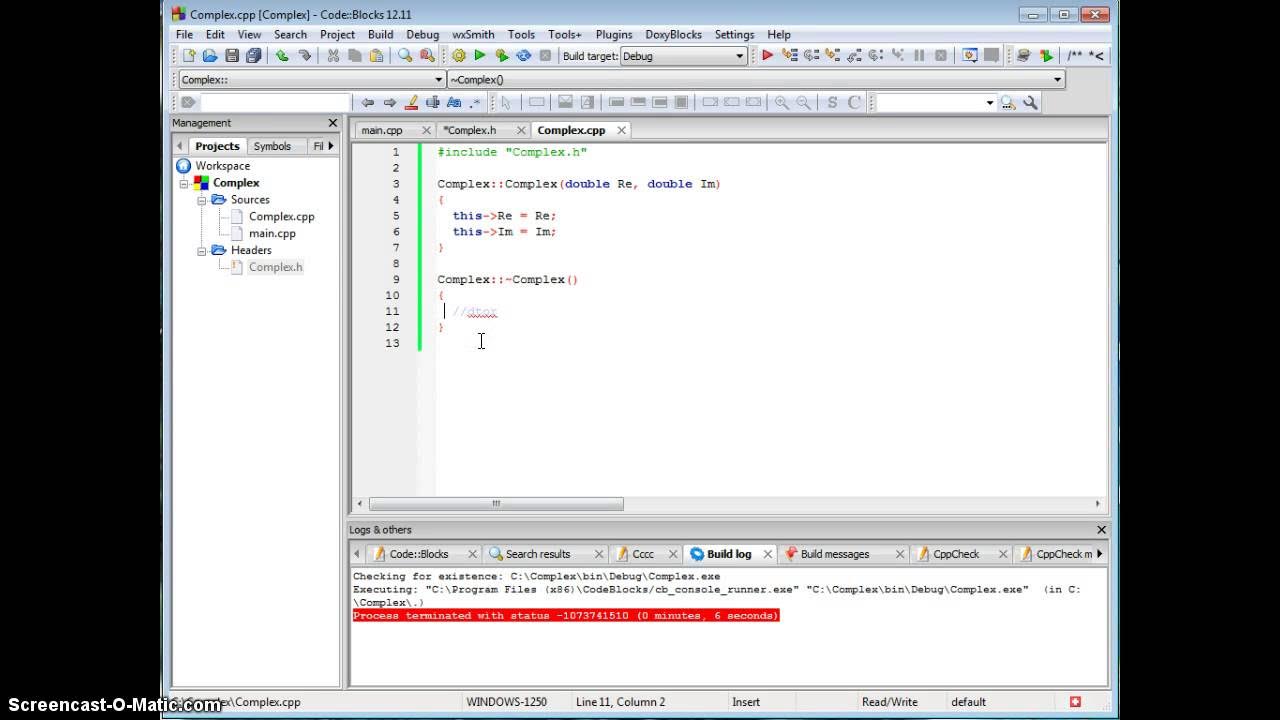The image size is (1280, 720).
Task: Click the Toggle highlight pen icon
Action: [411, 102]
